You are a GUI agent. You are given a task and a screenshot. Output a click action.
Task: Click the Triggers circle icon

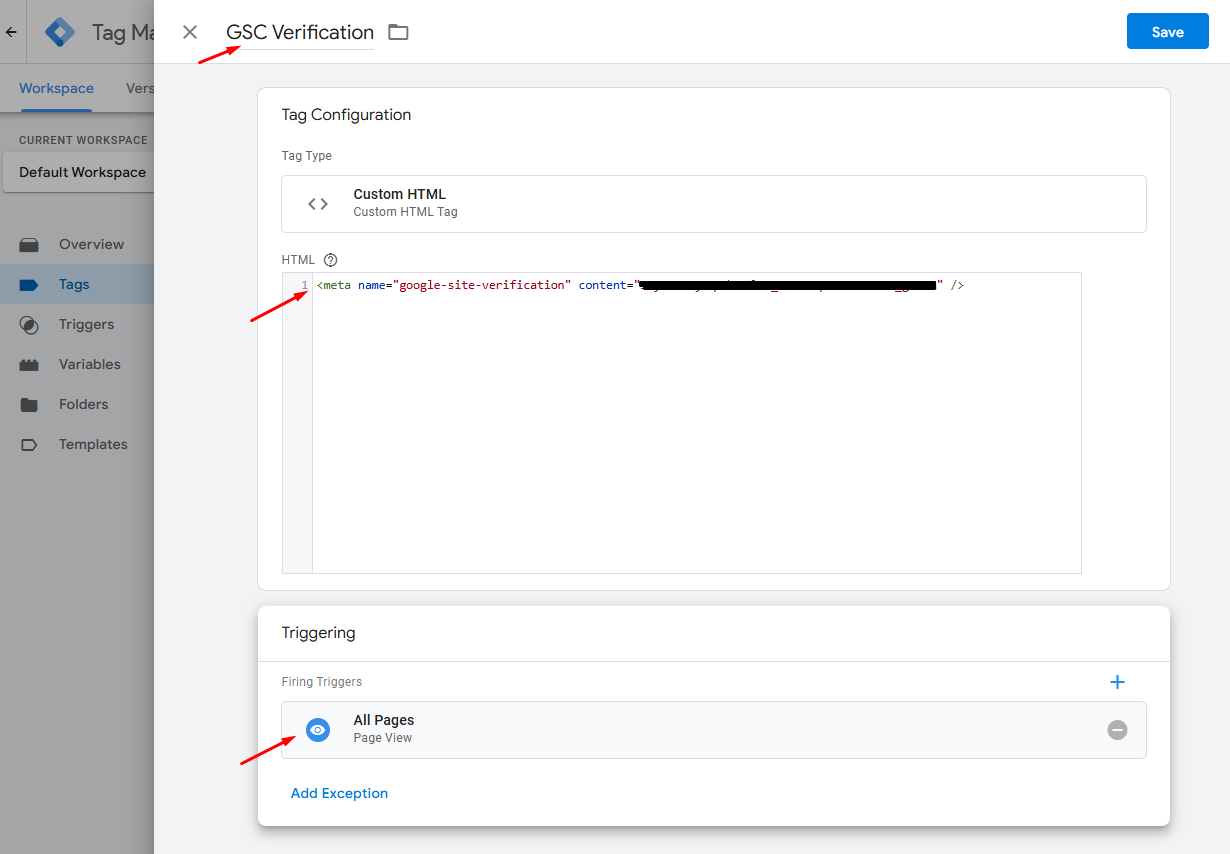[x=29, y=325]
